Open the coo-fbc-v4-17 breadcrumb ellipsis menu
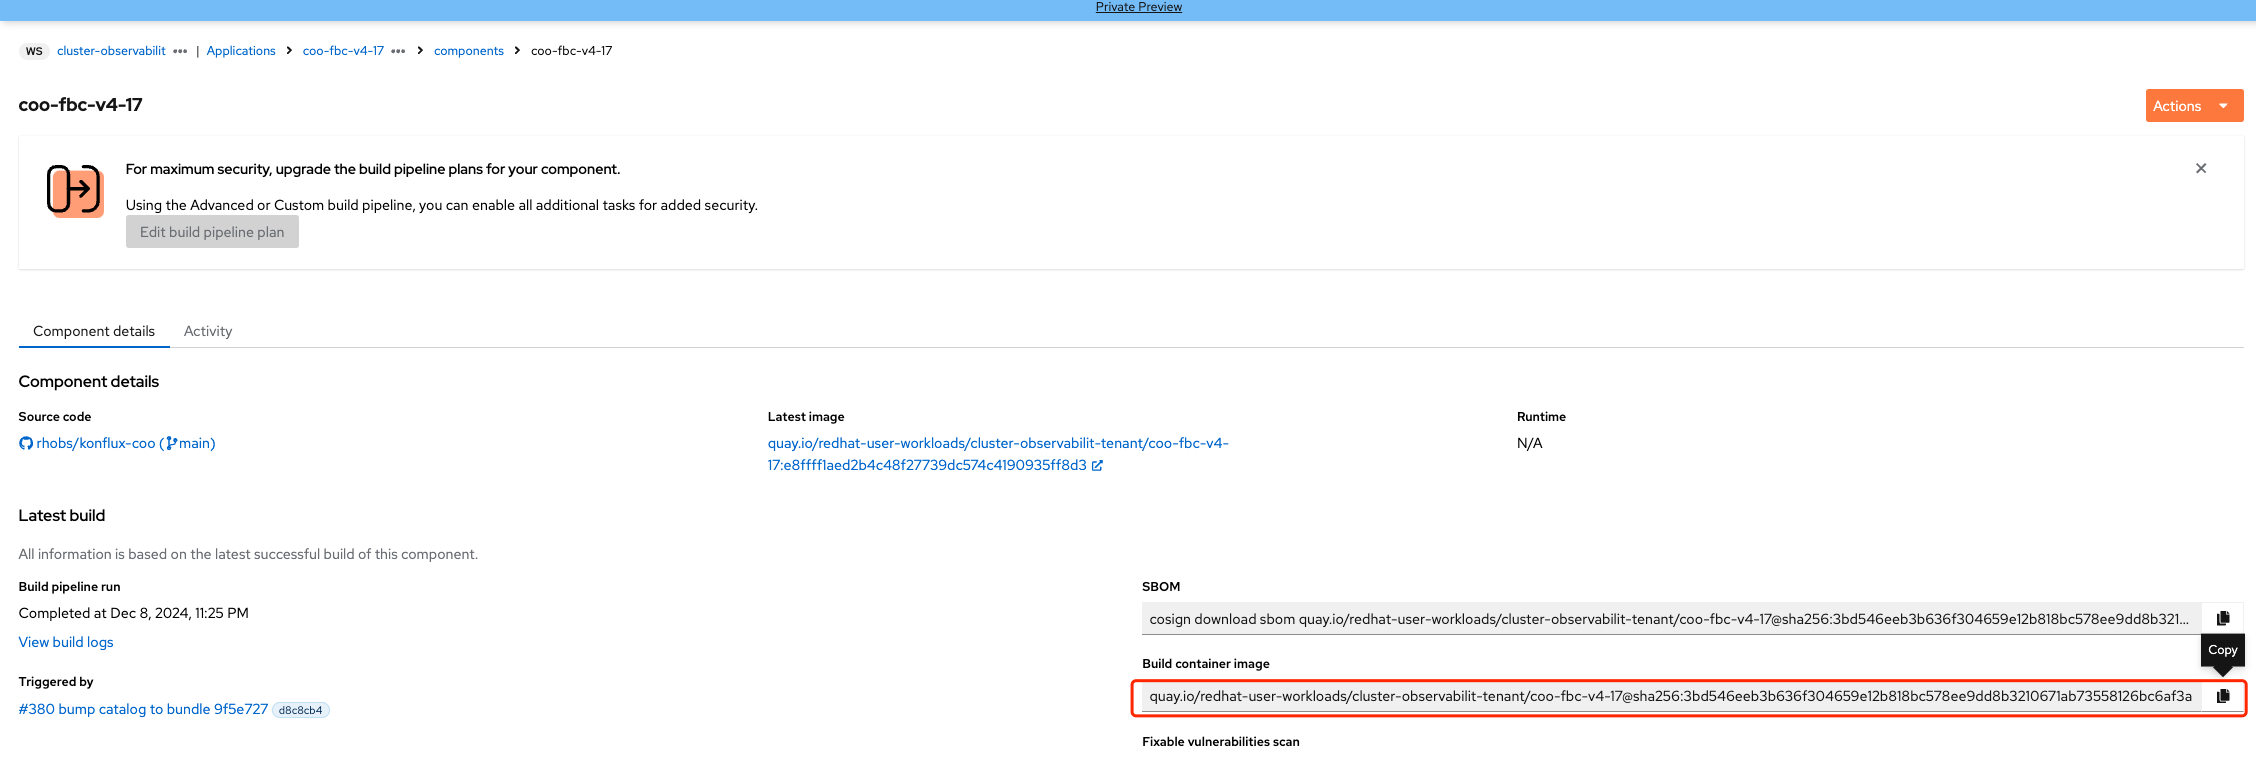This screenshot has width=2256, height=767. tap(398, 51)
